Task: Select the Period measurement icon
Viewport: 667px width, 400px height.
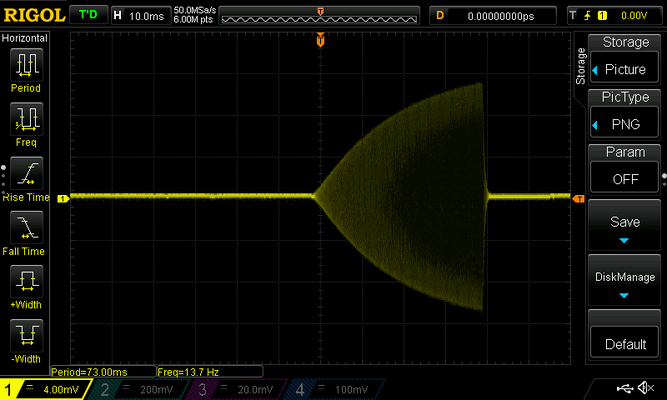Action: pyautogui.click(x=26, y=65)
